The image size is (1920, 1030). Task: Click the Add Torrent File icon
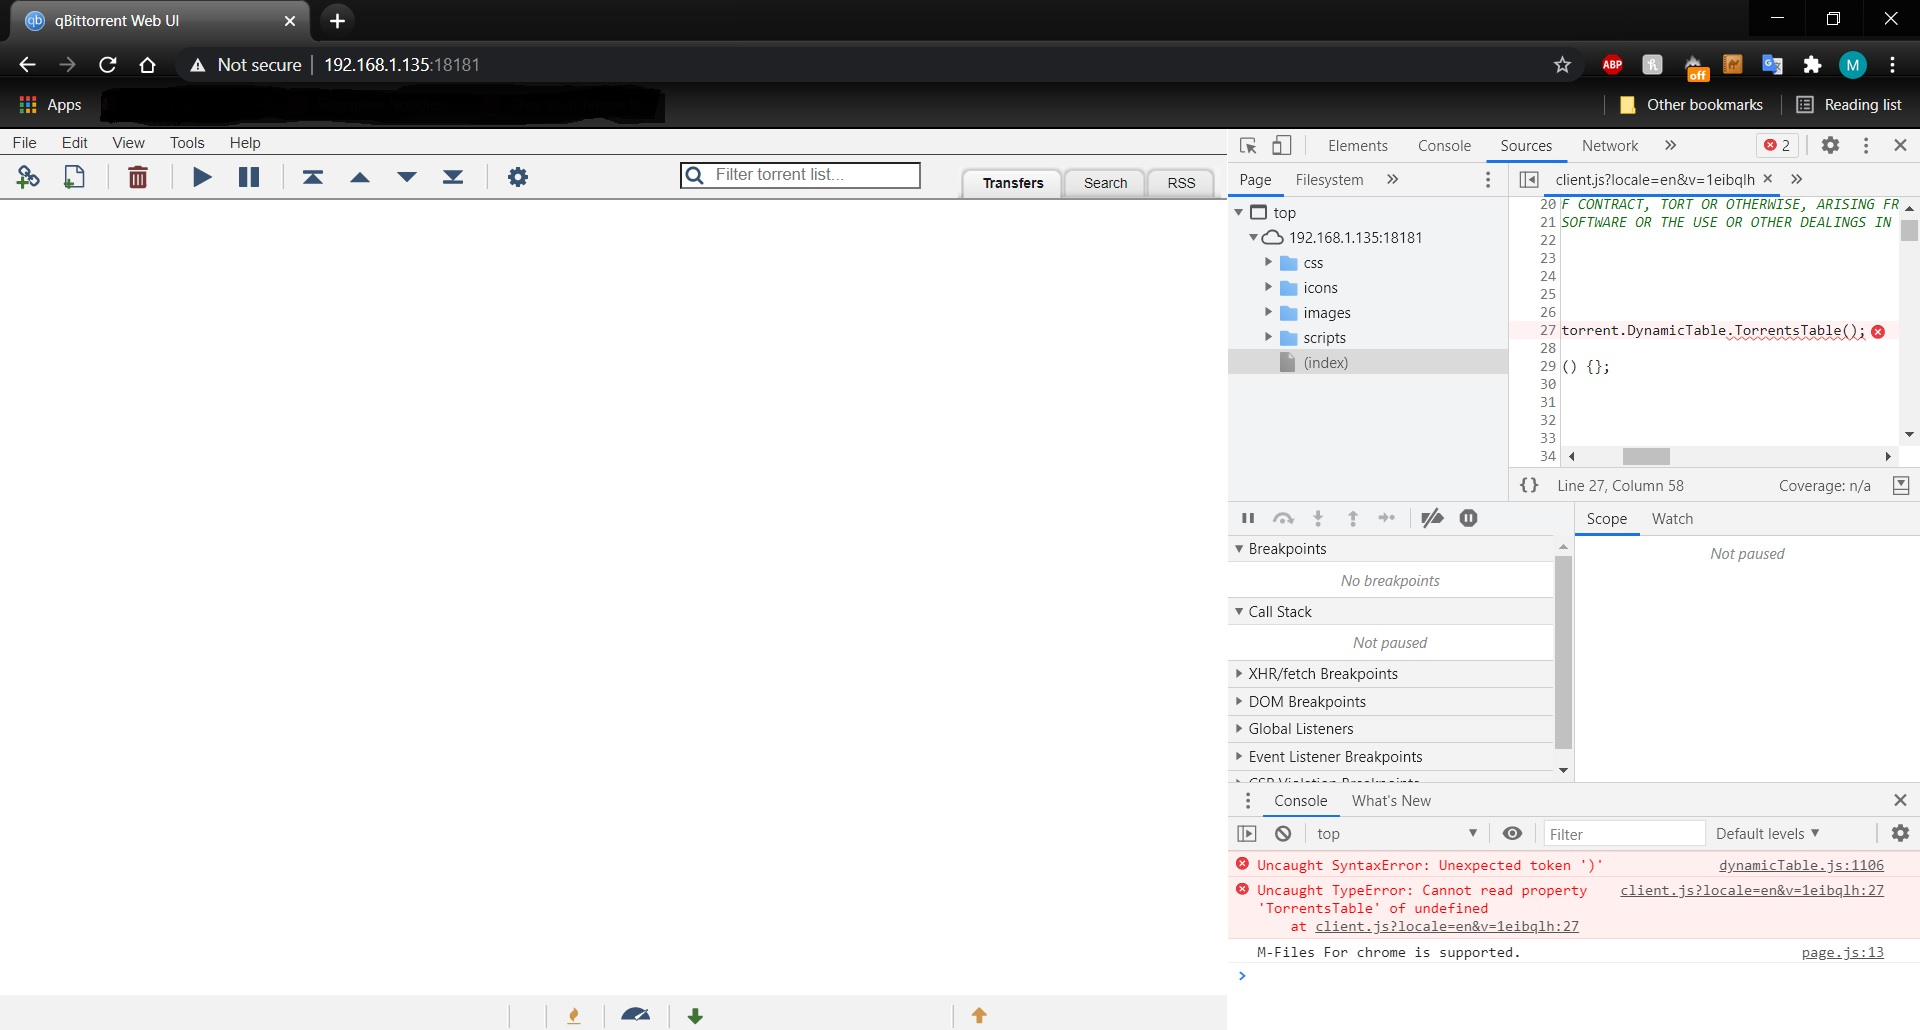73,176
